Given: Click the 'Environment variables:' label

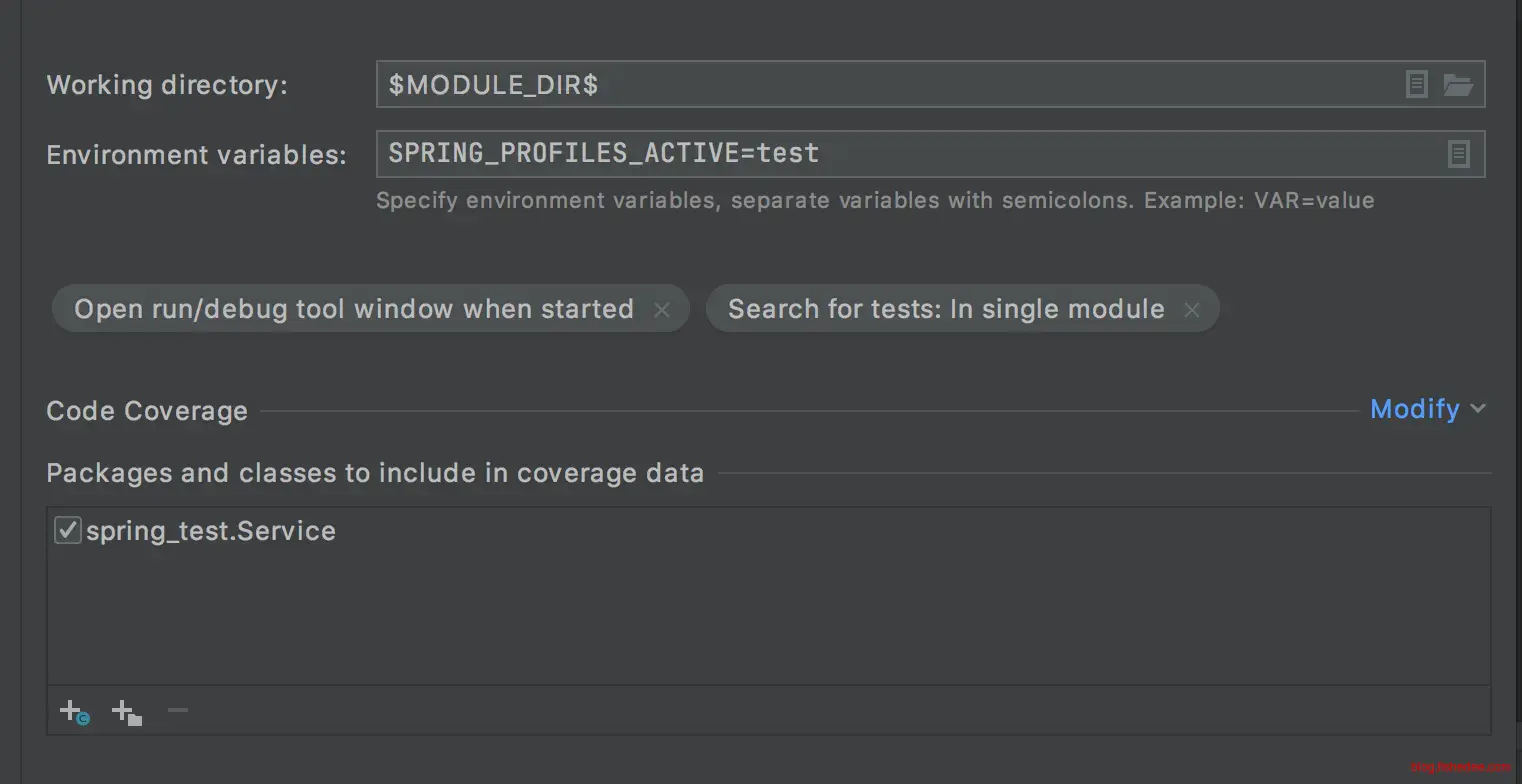Looking at the screenshot, I should point(196,155).
